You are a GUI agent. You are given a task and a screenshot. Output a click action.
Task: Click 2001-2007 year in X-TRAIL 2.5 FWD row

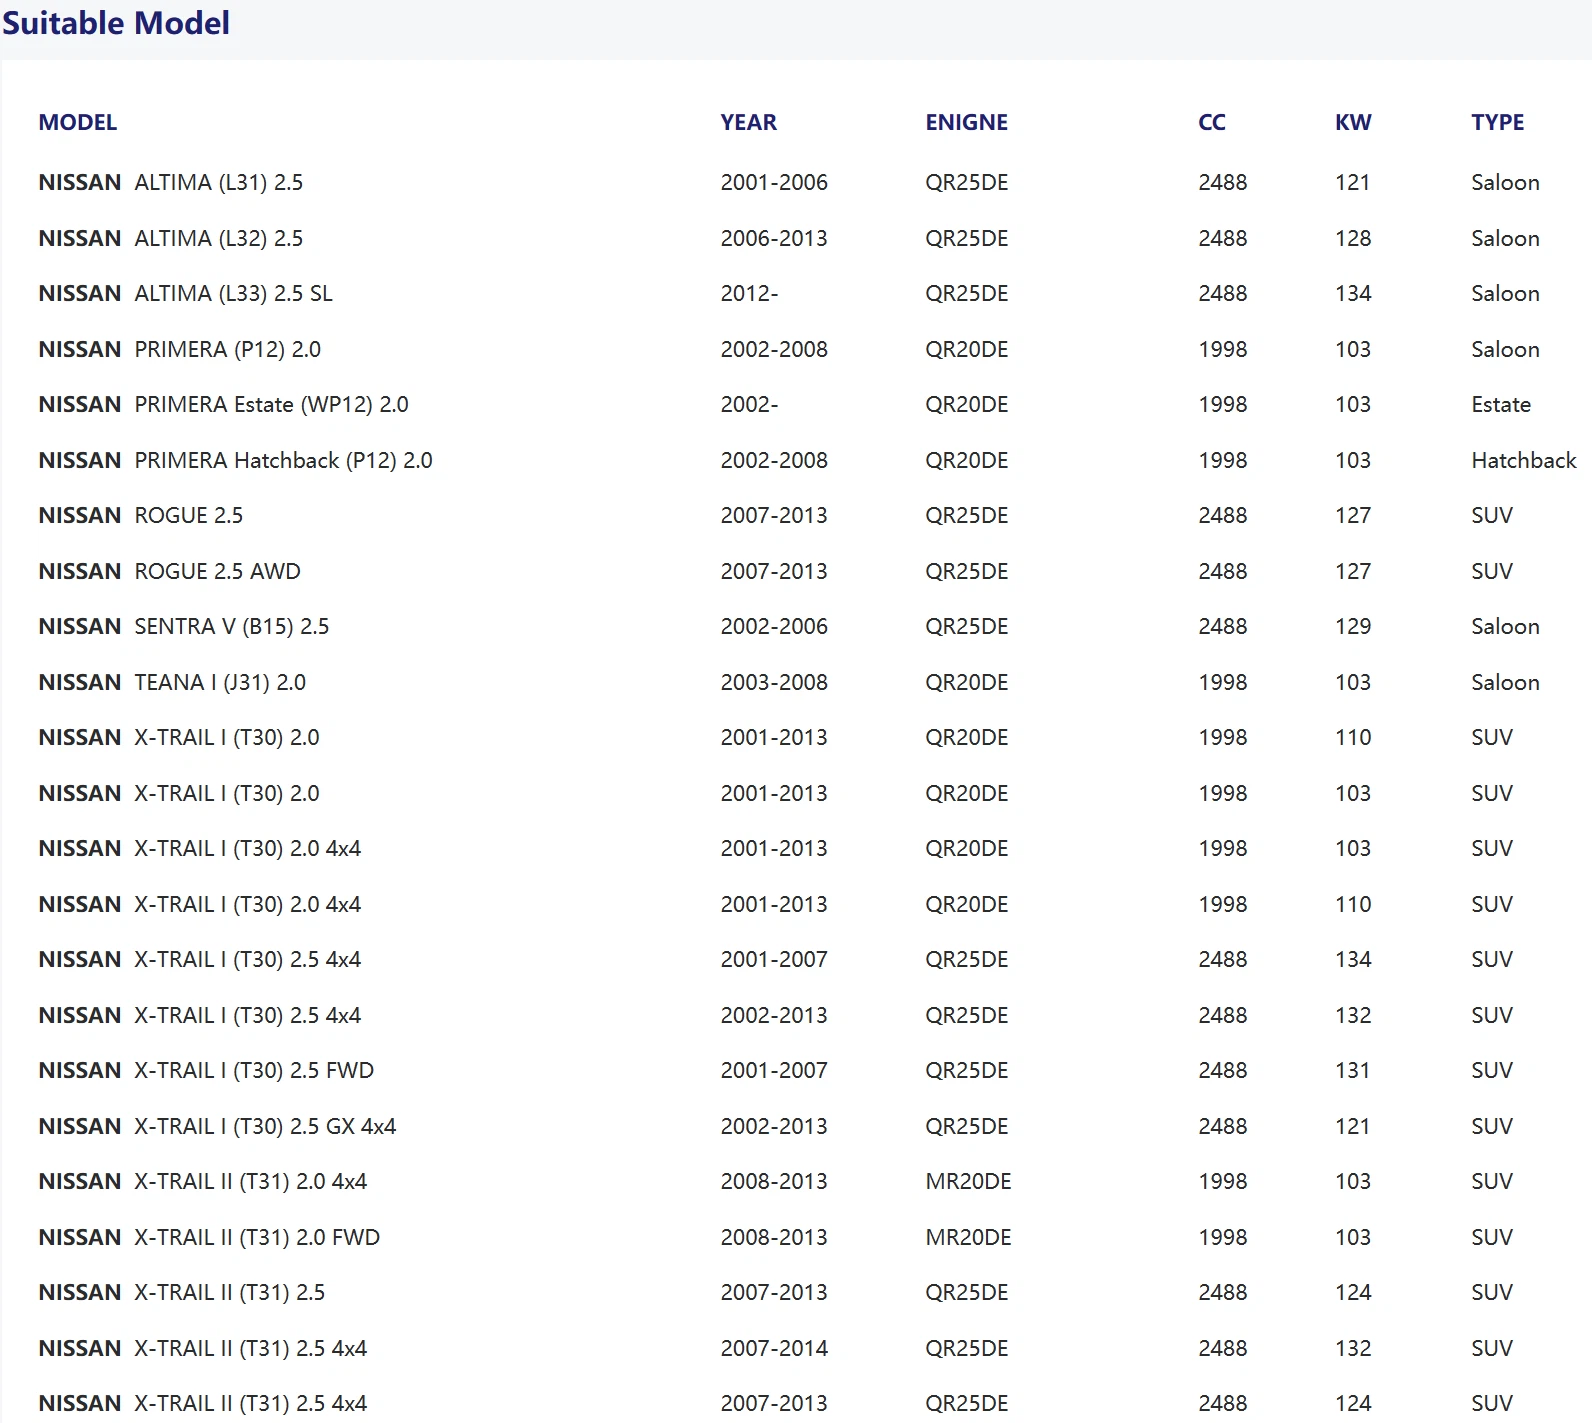[774, 1071]
